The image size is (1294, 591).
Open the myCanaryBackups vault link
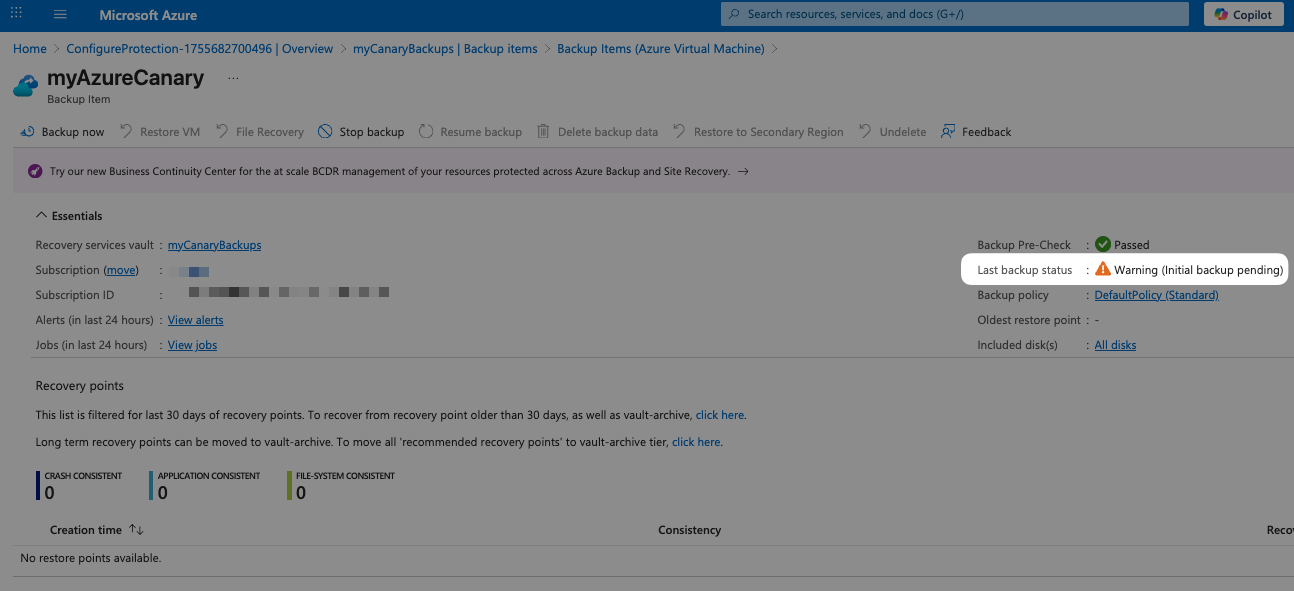(x=214, y=245)
